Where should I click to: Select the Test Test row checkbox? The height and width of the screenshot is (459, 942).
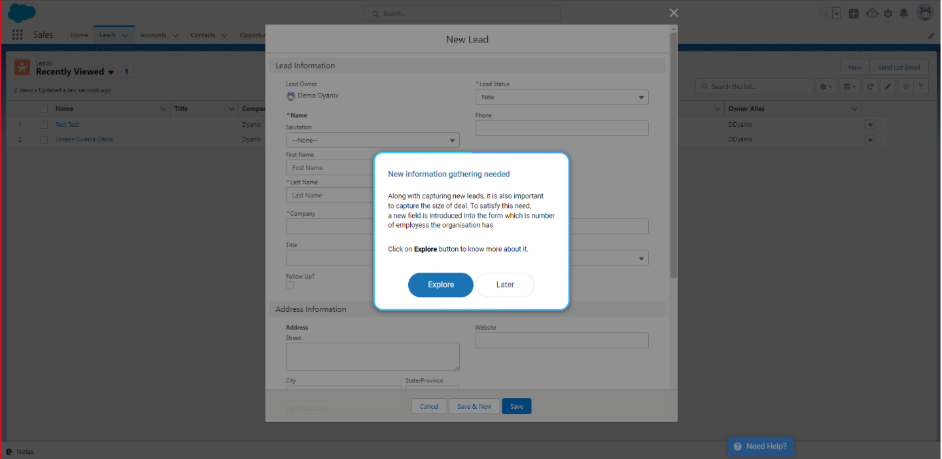click(x=43, y=124)
